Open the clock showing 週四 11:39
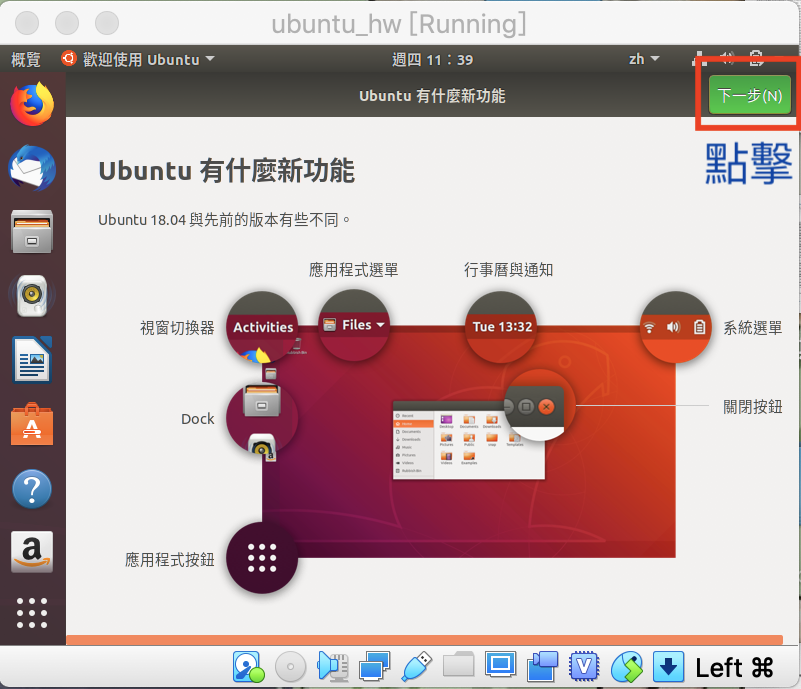Viewport: 801px width, 689px height. click(x=432, y=60)
